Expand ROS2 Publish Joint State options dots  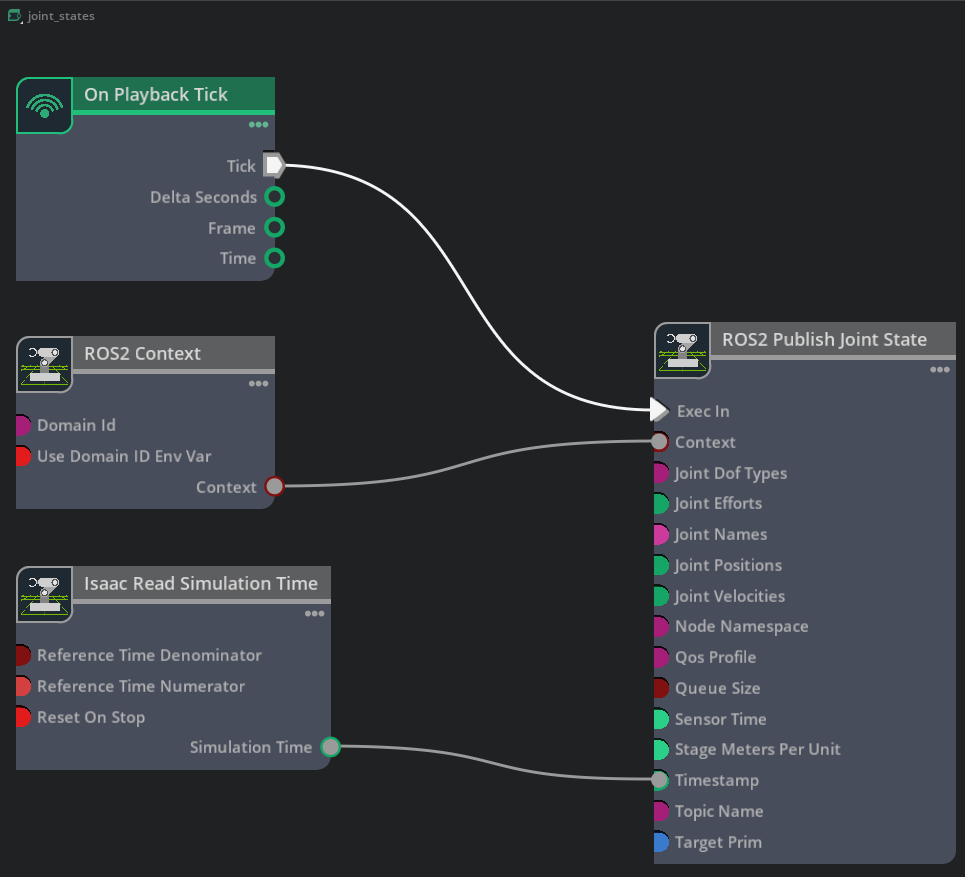[x=940, y=369]
